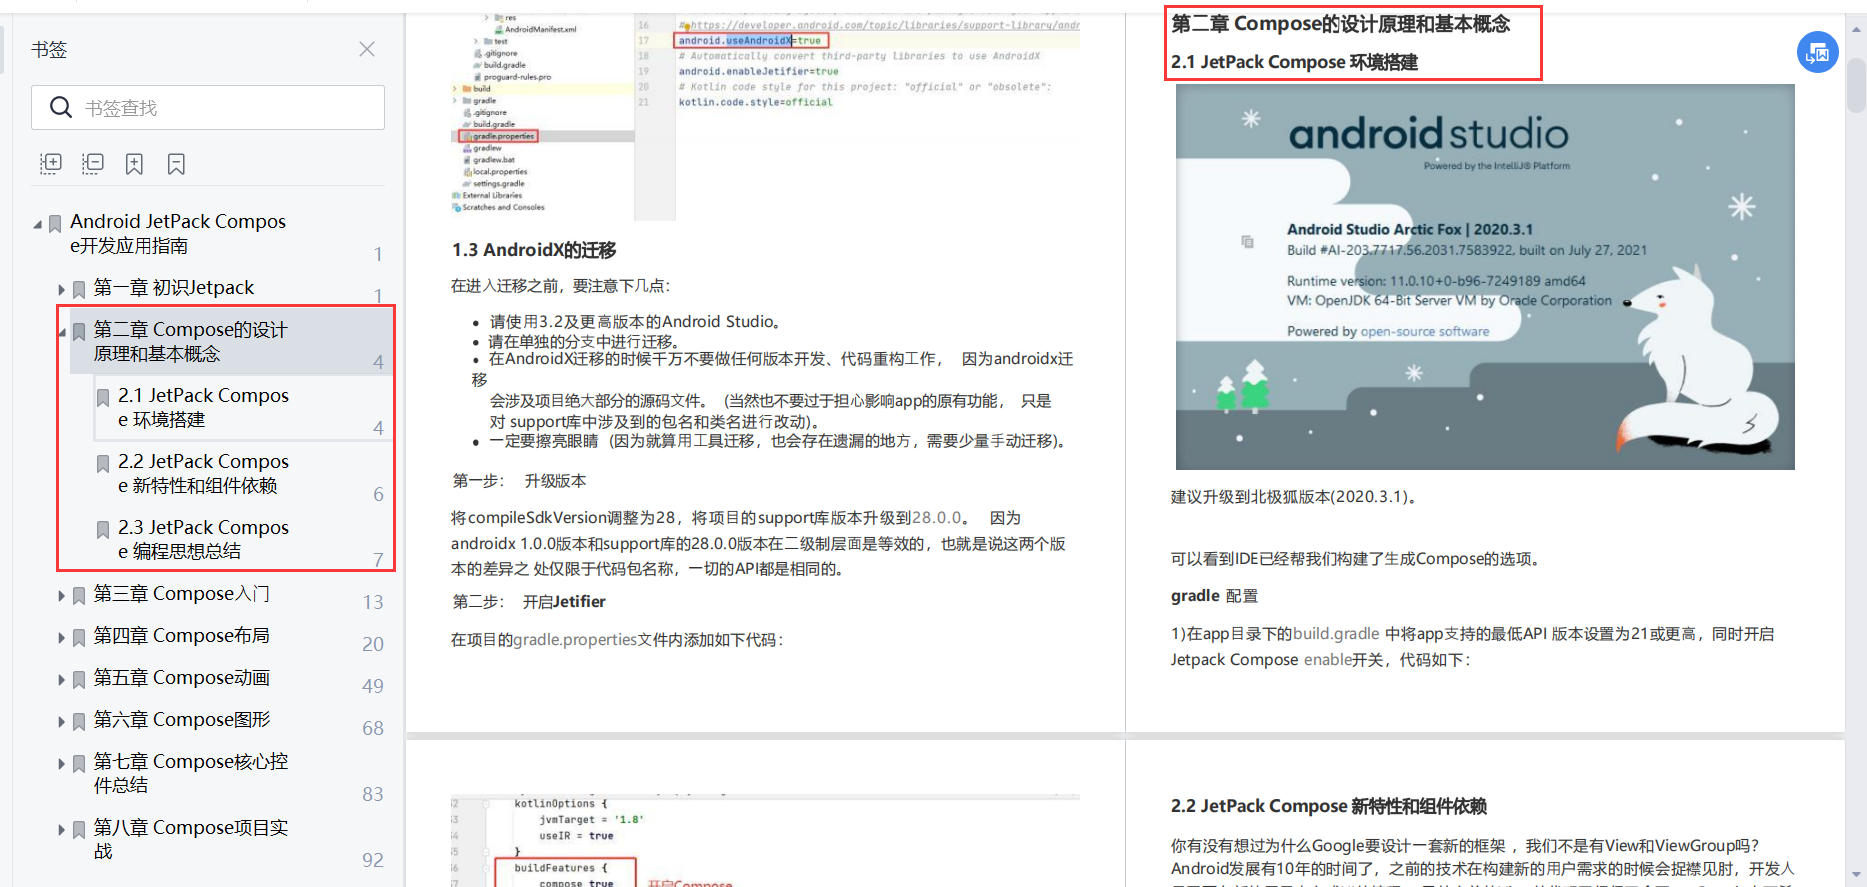Image resolution: width=1867 pixels, height=887 pixels.
Task: Expand the 第七章 Compose核心控件总结 bookmark
Action: [x=61, y=764]
